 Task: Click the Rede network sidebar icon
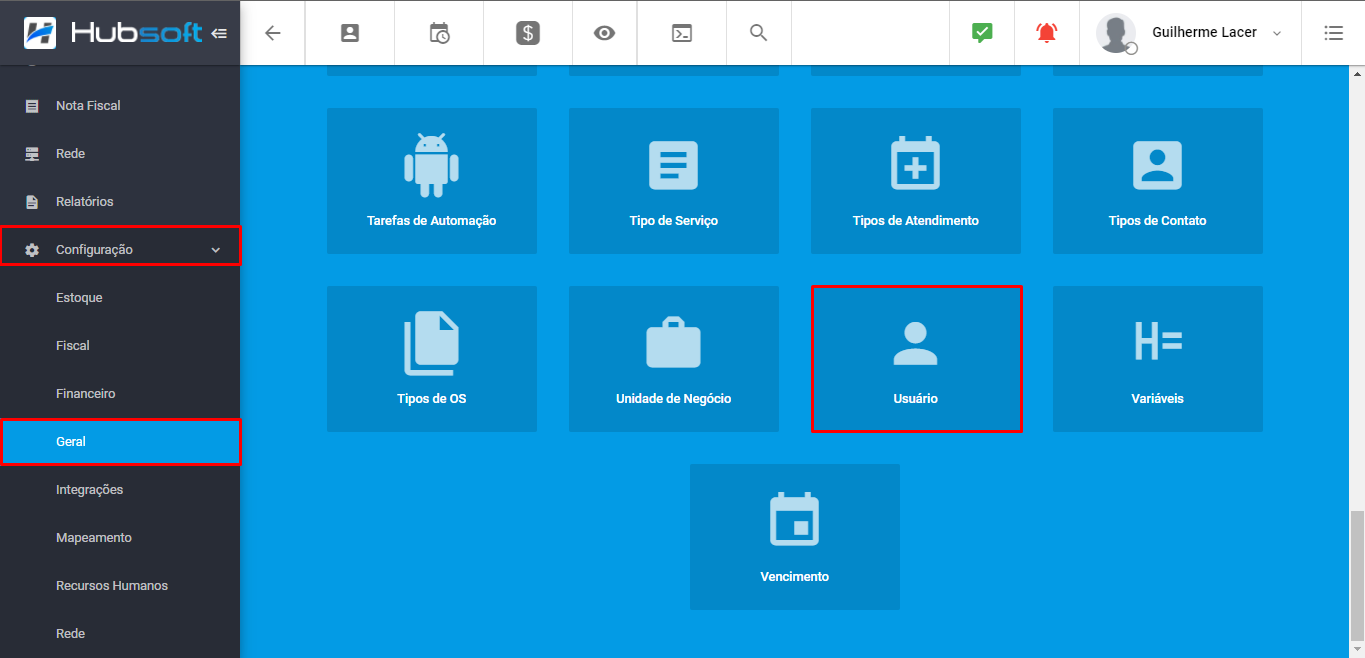point(32,154)
